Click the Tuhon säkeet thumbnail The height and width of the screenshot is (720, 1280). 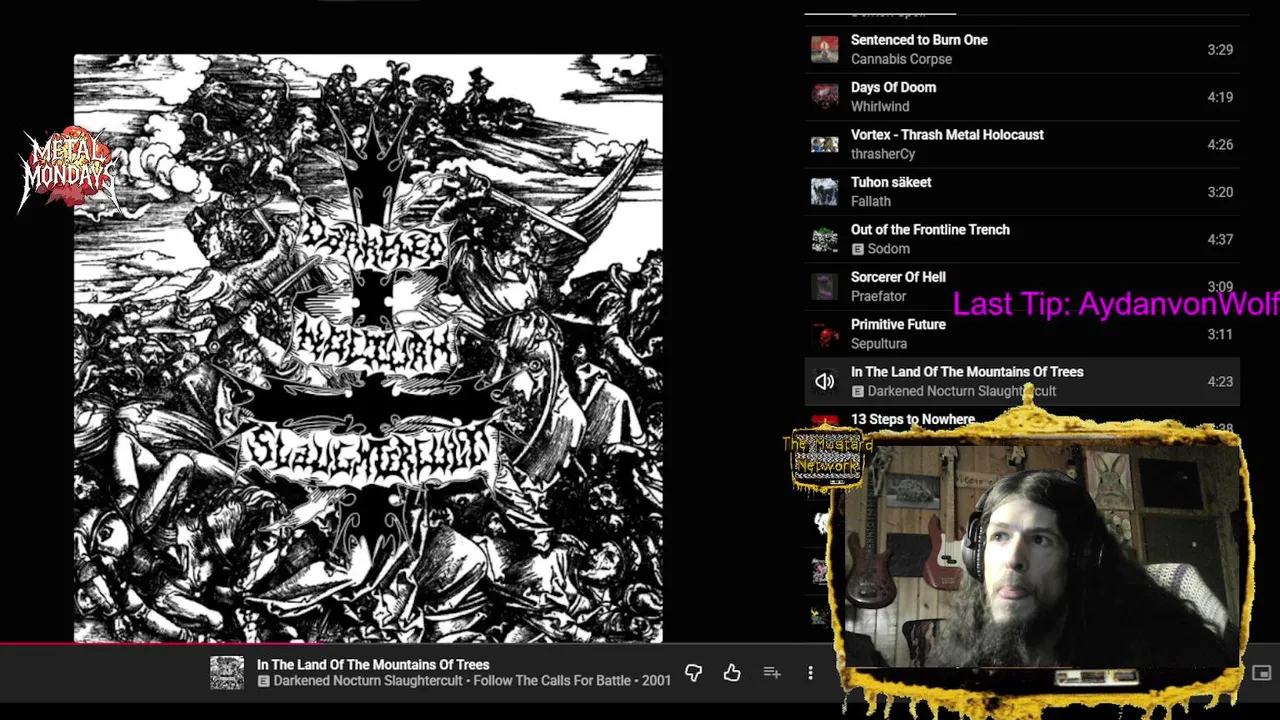tap(824, 192)
